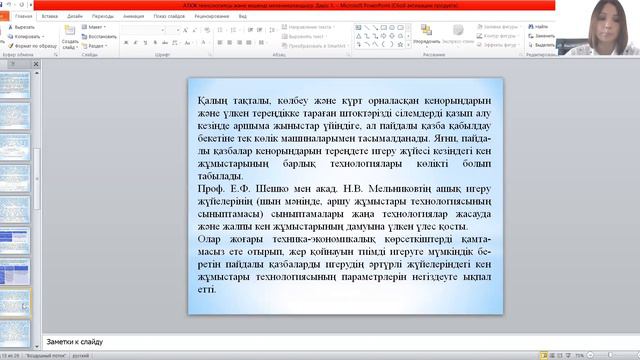
Task: Switch to the Дизайн (Design) tab
Action: point(75,16)
